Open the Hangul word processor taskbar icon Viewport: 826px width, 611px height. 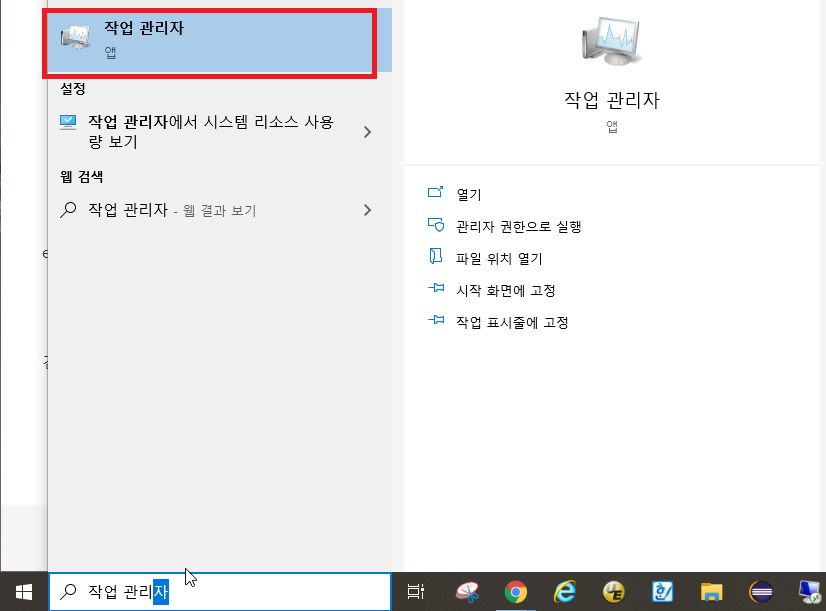pos(662,592)
